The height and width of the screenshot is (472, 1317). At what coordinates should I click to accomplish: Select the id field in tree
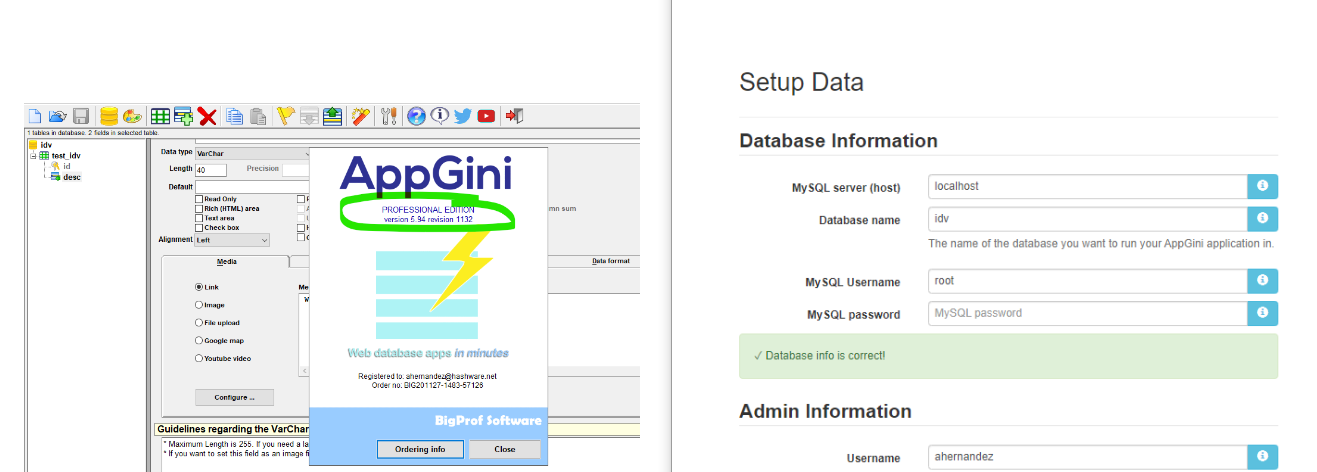66,166
